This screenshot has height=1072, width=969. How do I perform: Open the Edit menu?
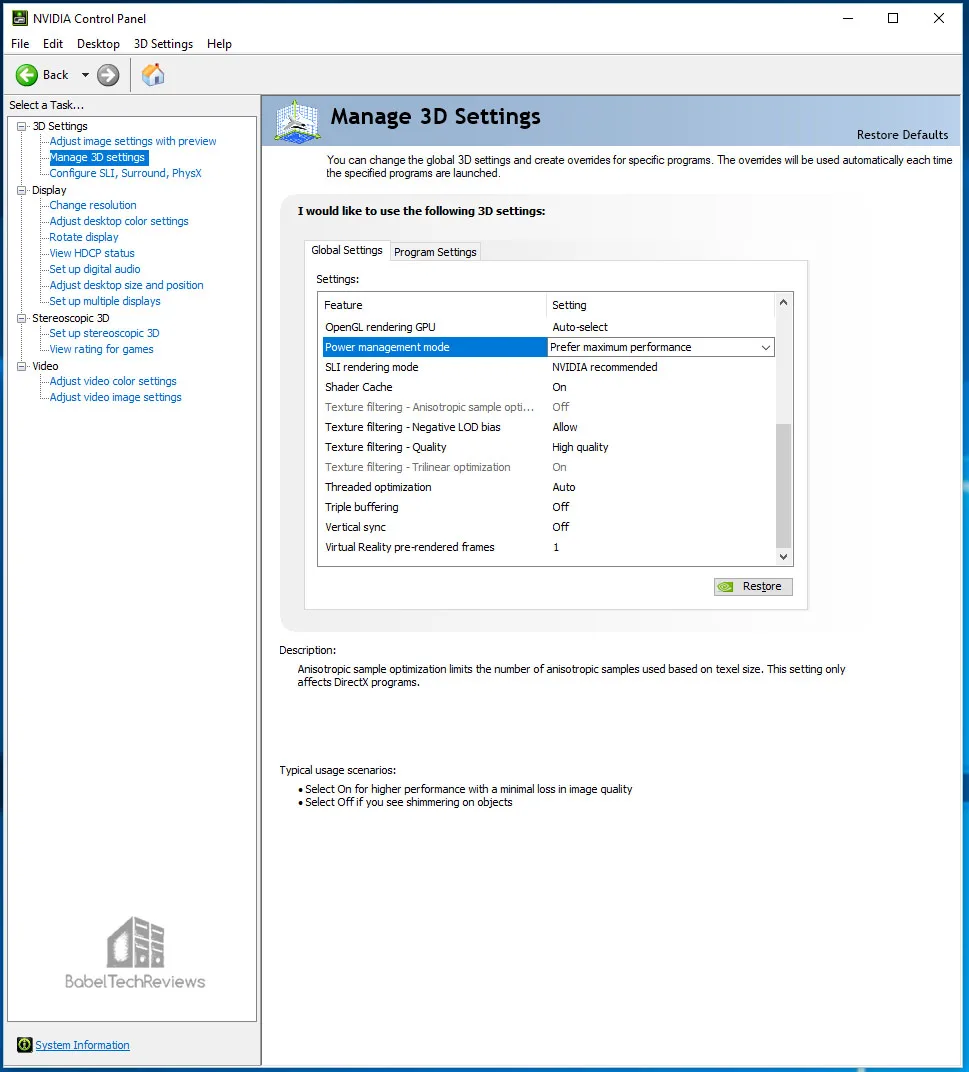[53, 44]
